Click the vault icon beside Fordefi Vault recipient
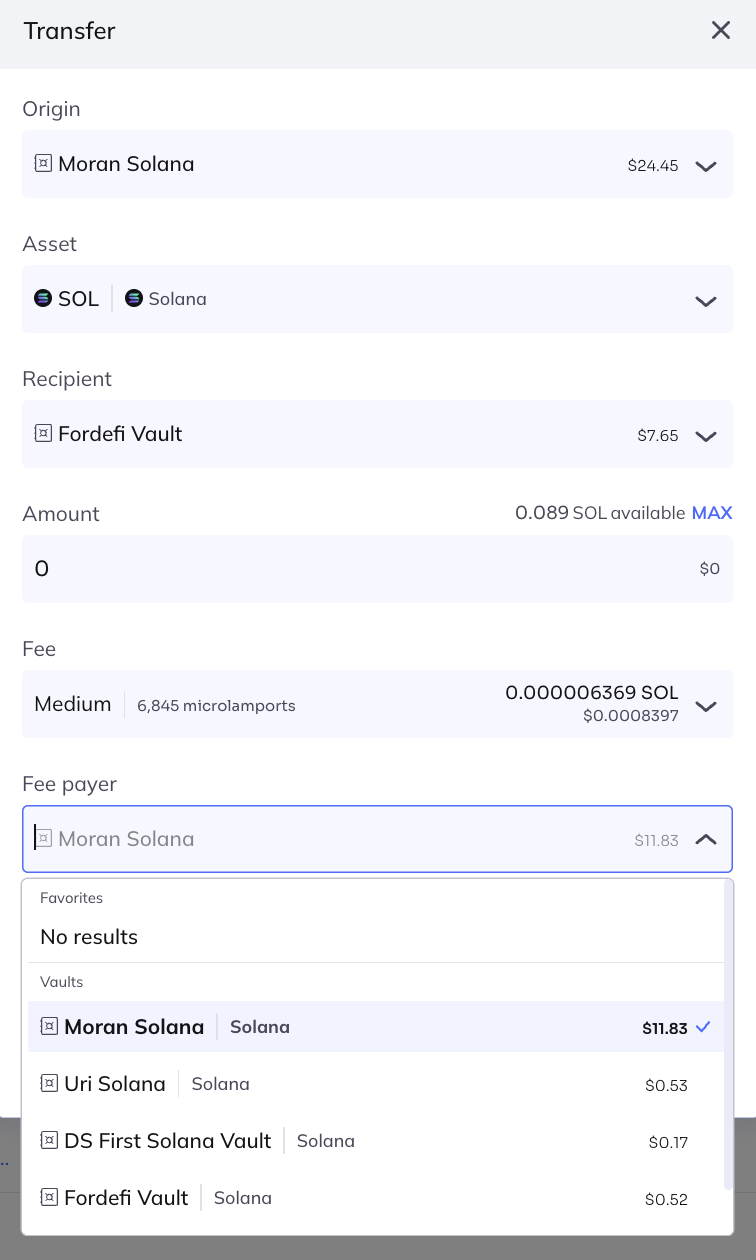The height and width of the screenshot is (1260, 756). tap(43, 434)
